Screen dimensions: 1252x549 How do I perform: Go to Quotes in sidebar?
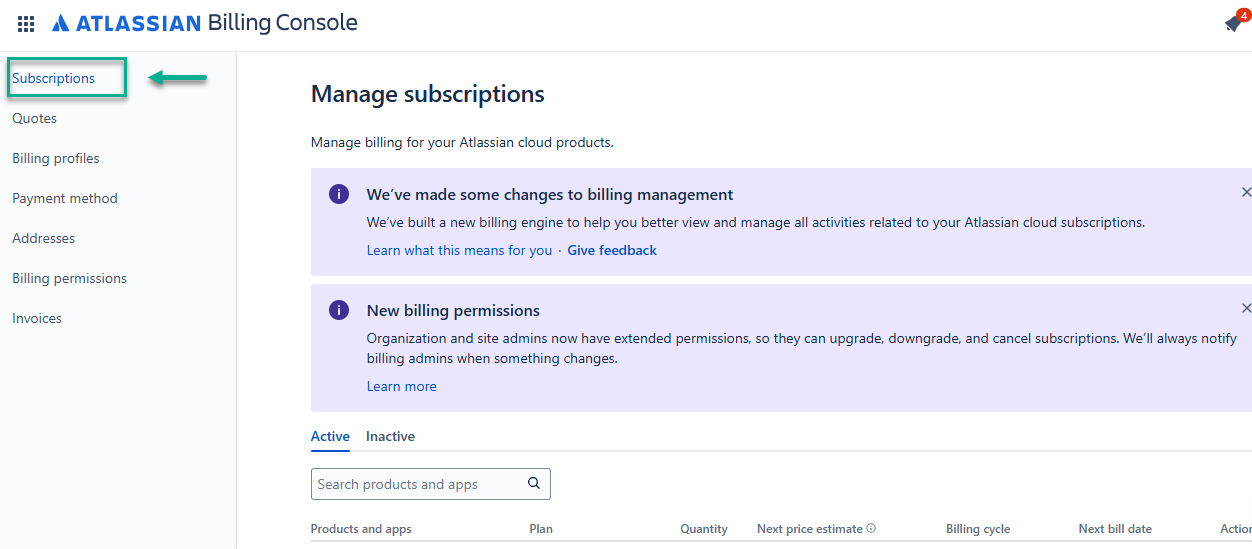tap(35, 118)
